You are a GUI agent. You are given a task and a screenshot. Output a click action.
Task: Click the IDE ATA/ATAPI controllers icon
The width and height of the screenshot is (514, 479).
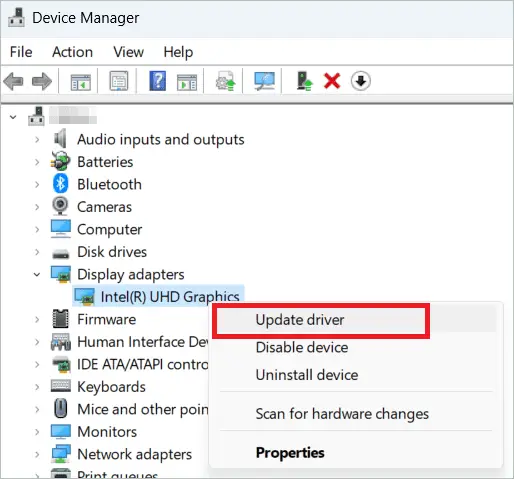click(61, 364)
